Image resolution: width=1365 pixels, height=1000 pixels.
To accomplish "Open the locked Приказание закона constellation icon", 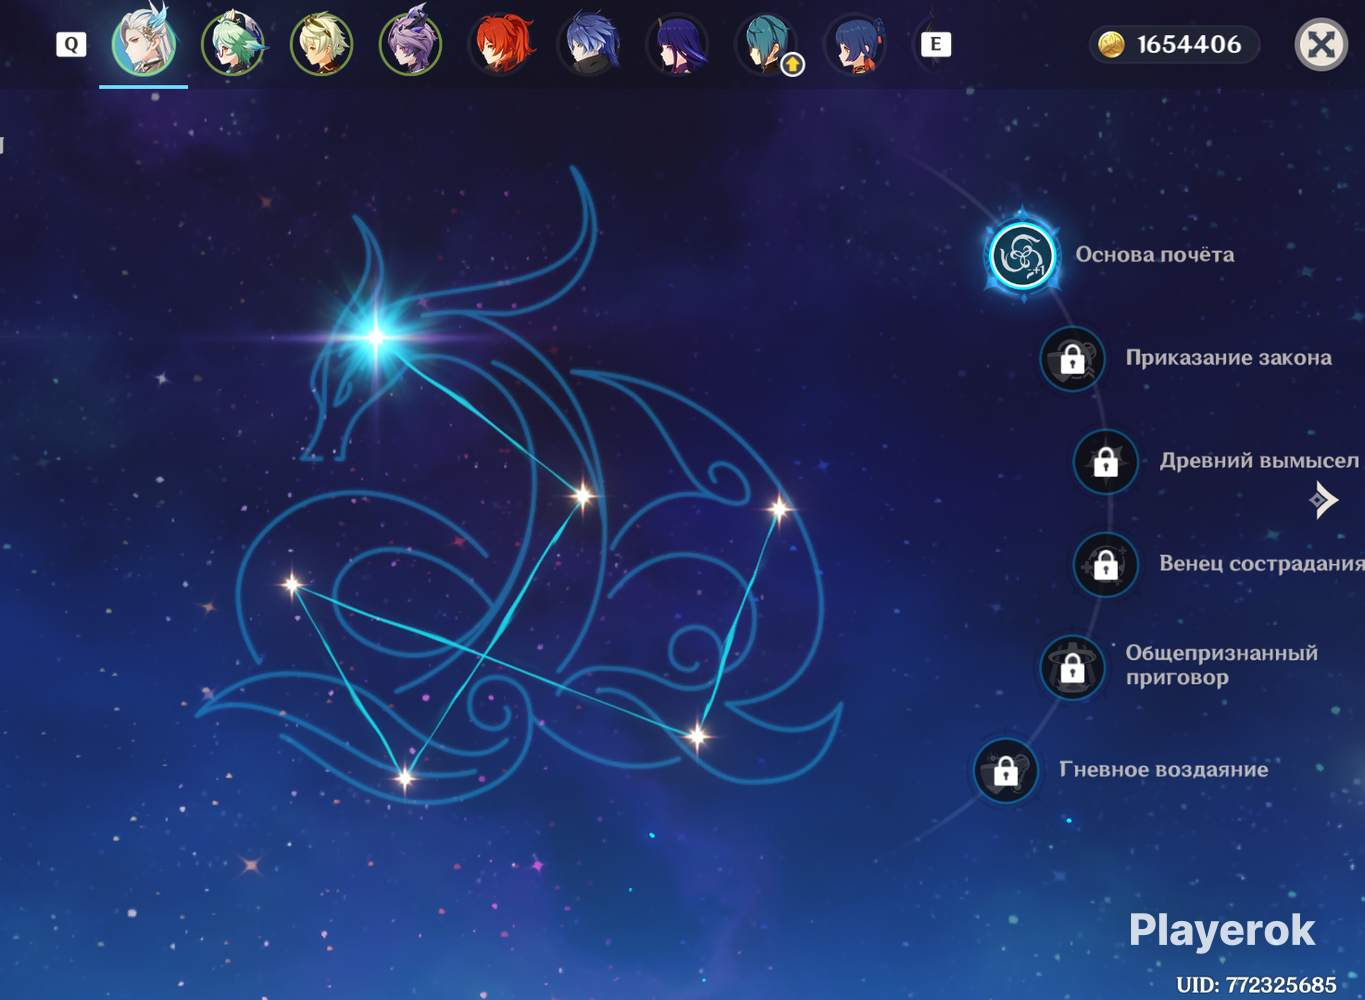I will 1072,358.
